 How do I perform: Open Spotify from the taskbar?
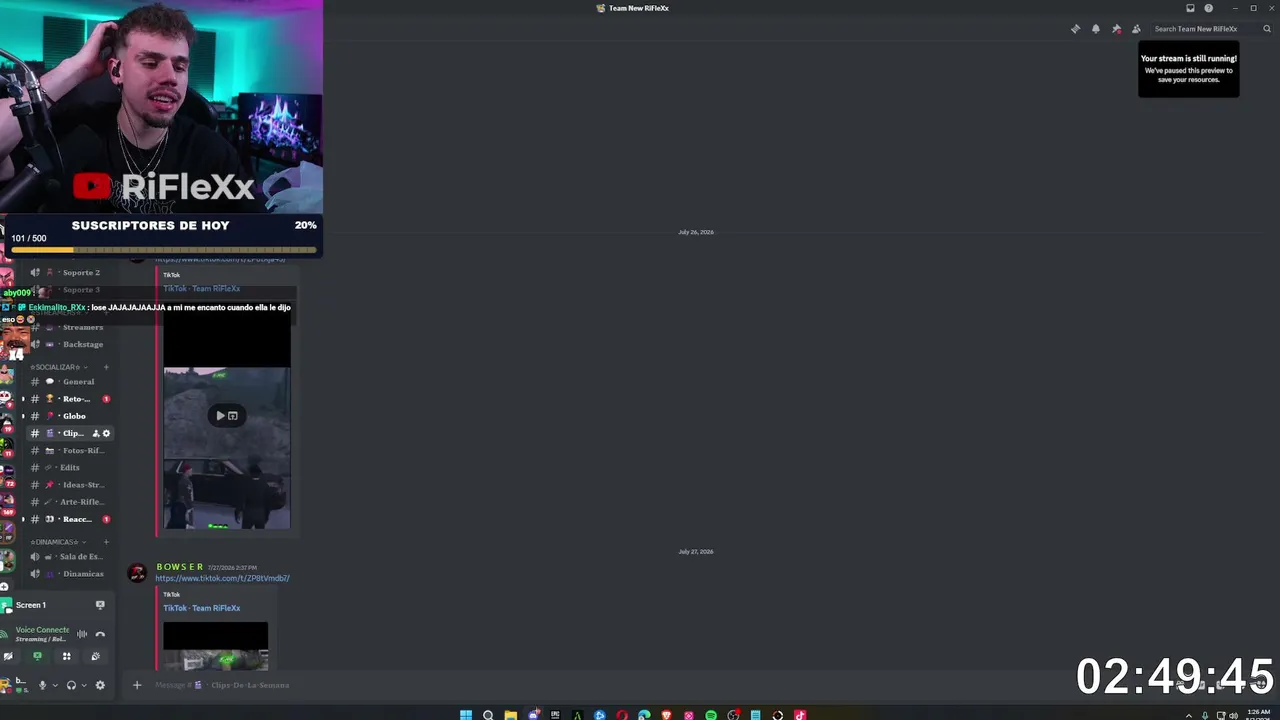coord(711,715)
